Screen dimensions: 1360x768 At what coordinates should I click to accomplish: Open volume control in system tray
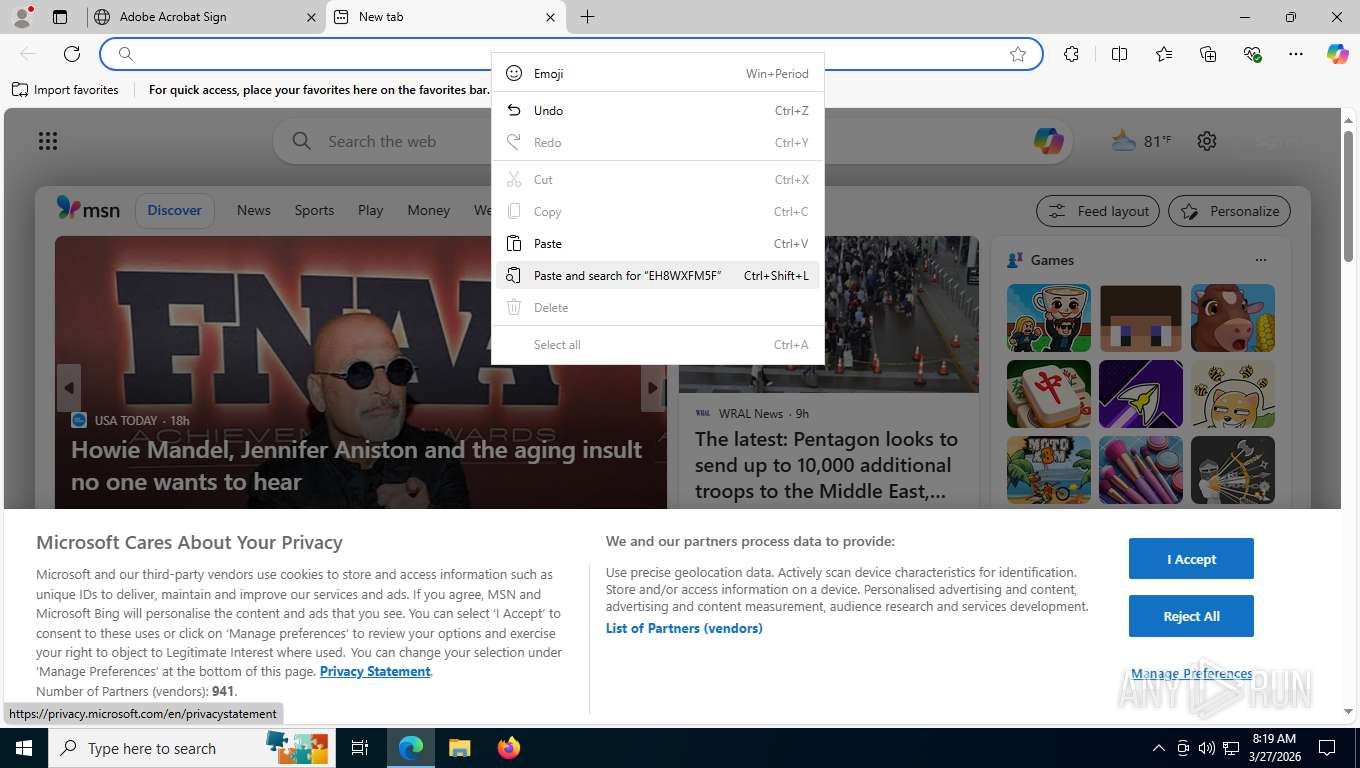1206,748
